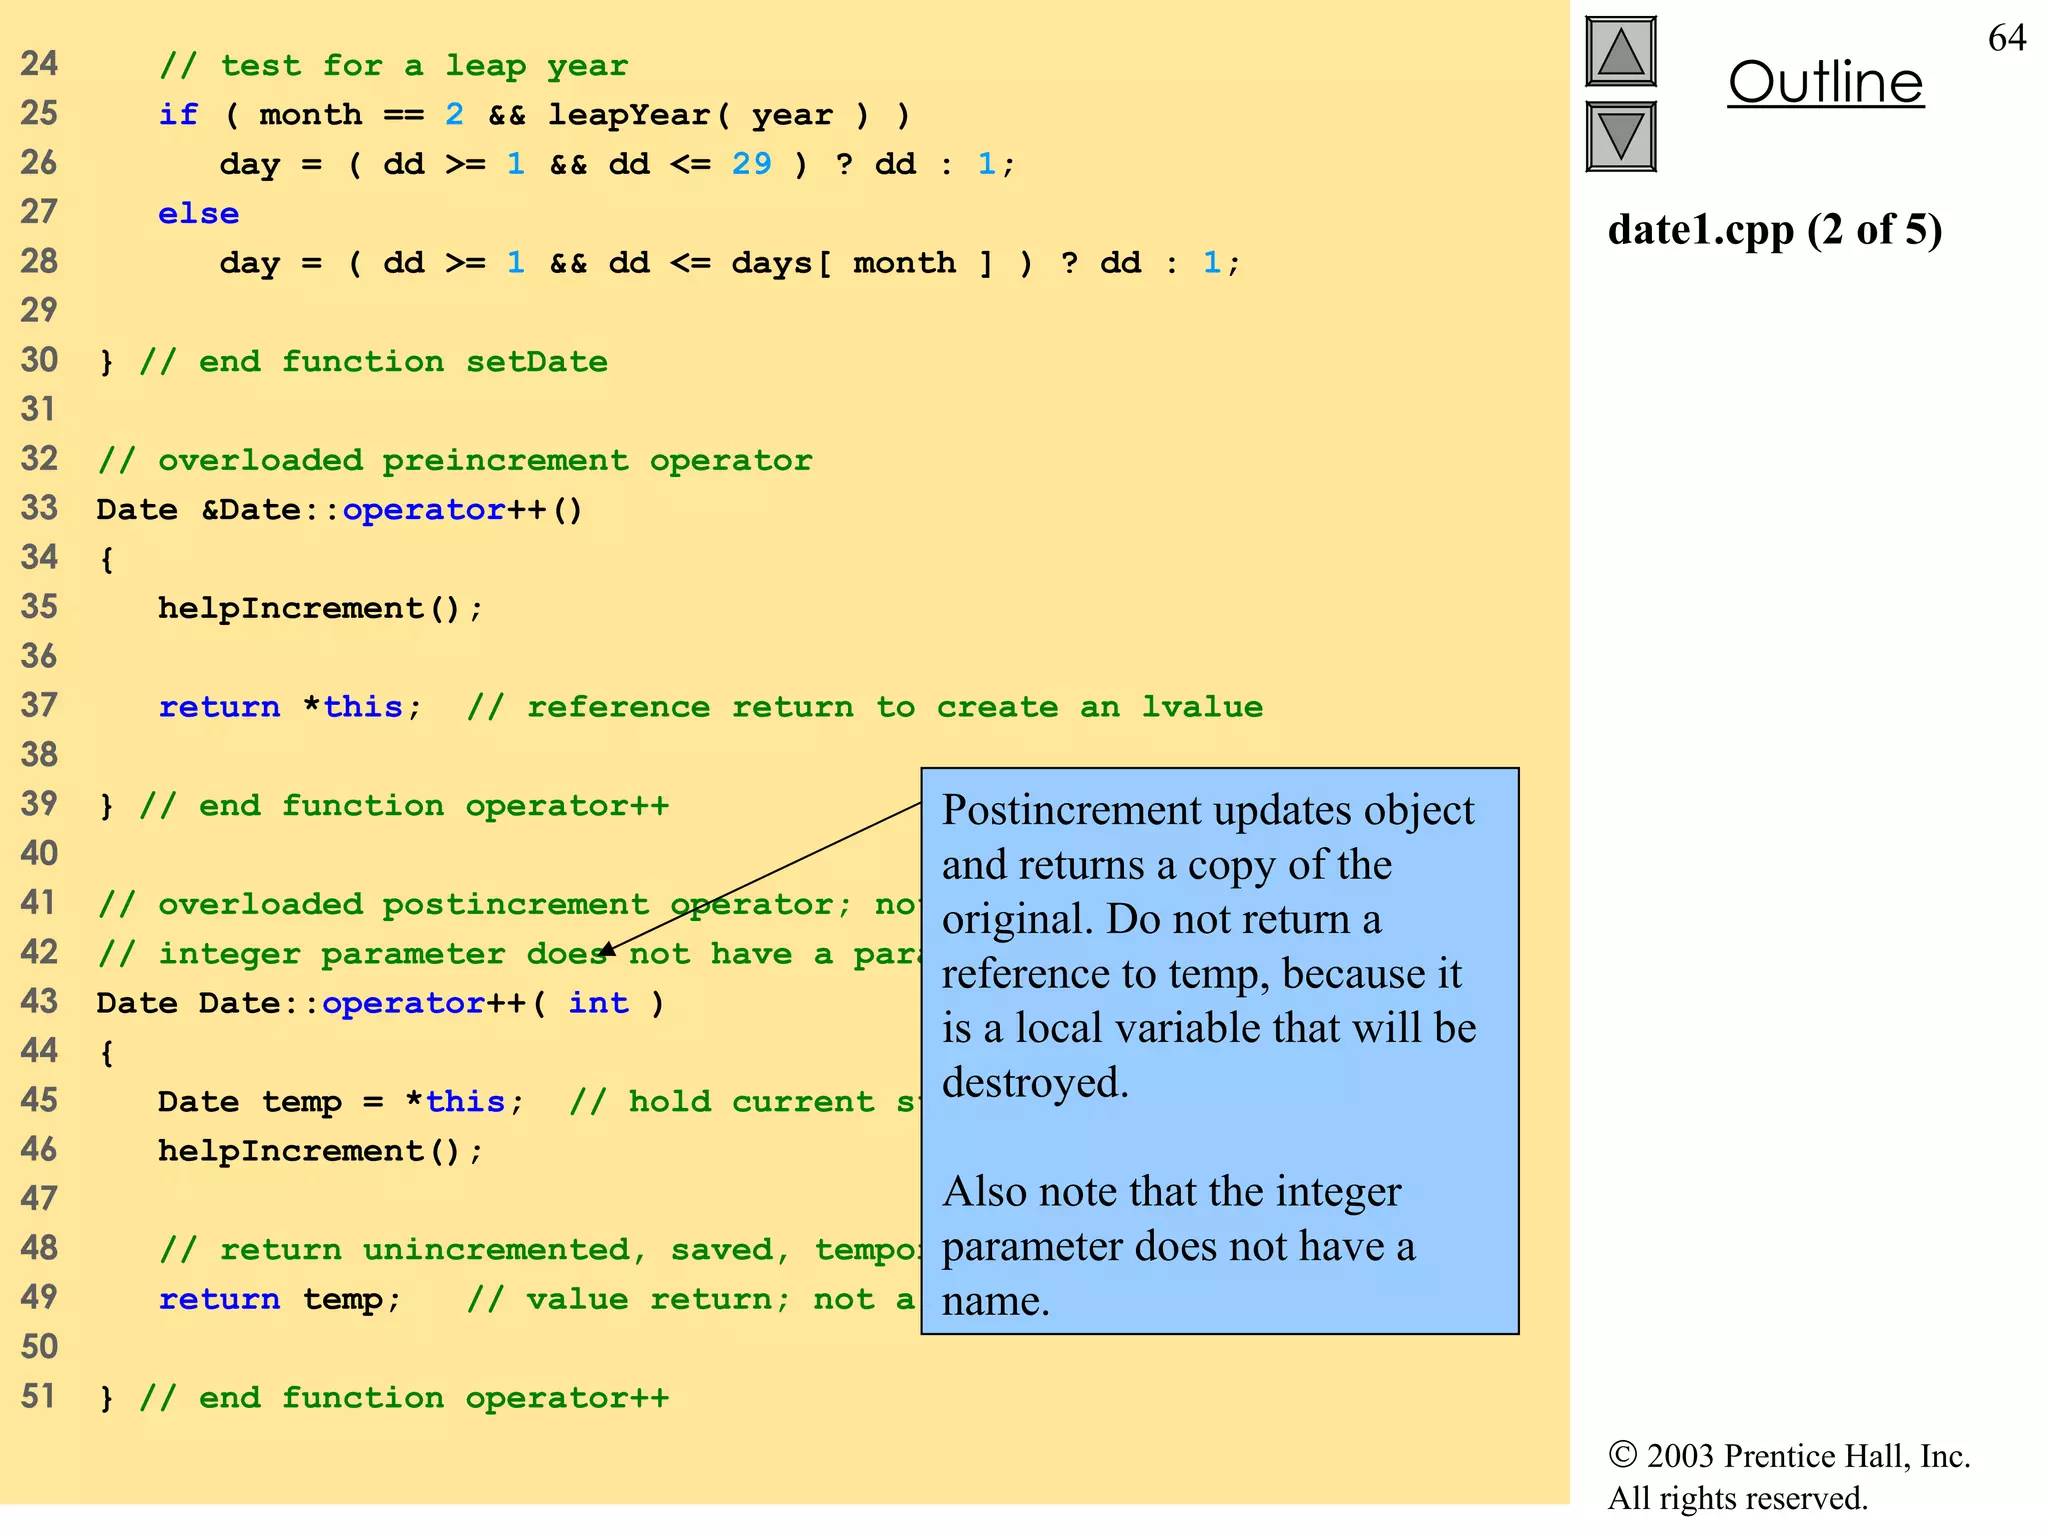Click the 'dd <= 29' assignment line
The image size is (2048, 1536).
click(618, 164)
